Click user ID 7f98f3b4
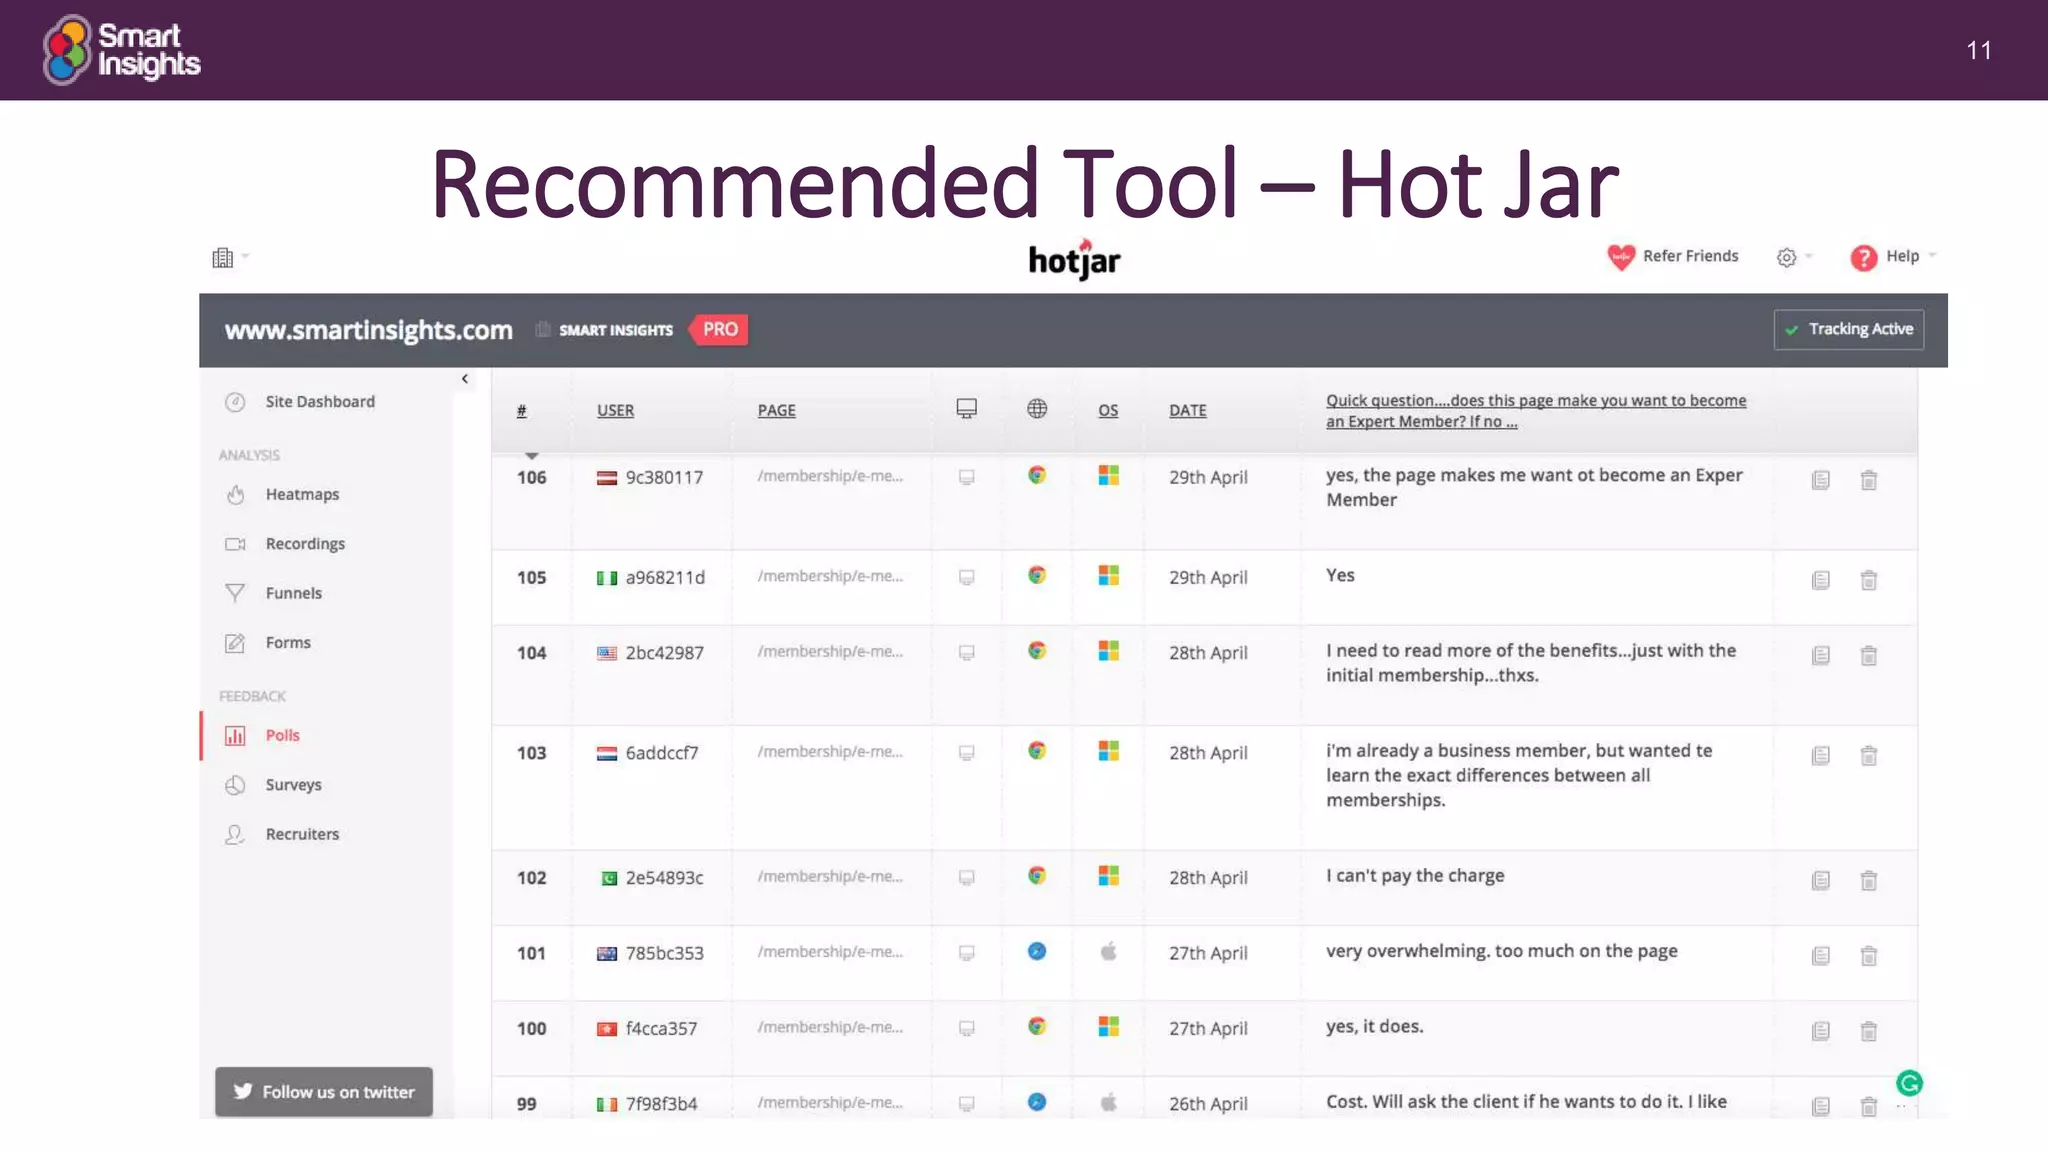The image size is (2048, 1152). [661, 1104]
